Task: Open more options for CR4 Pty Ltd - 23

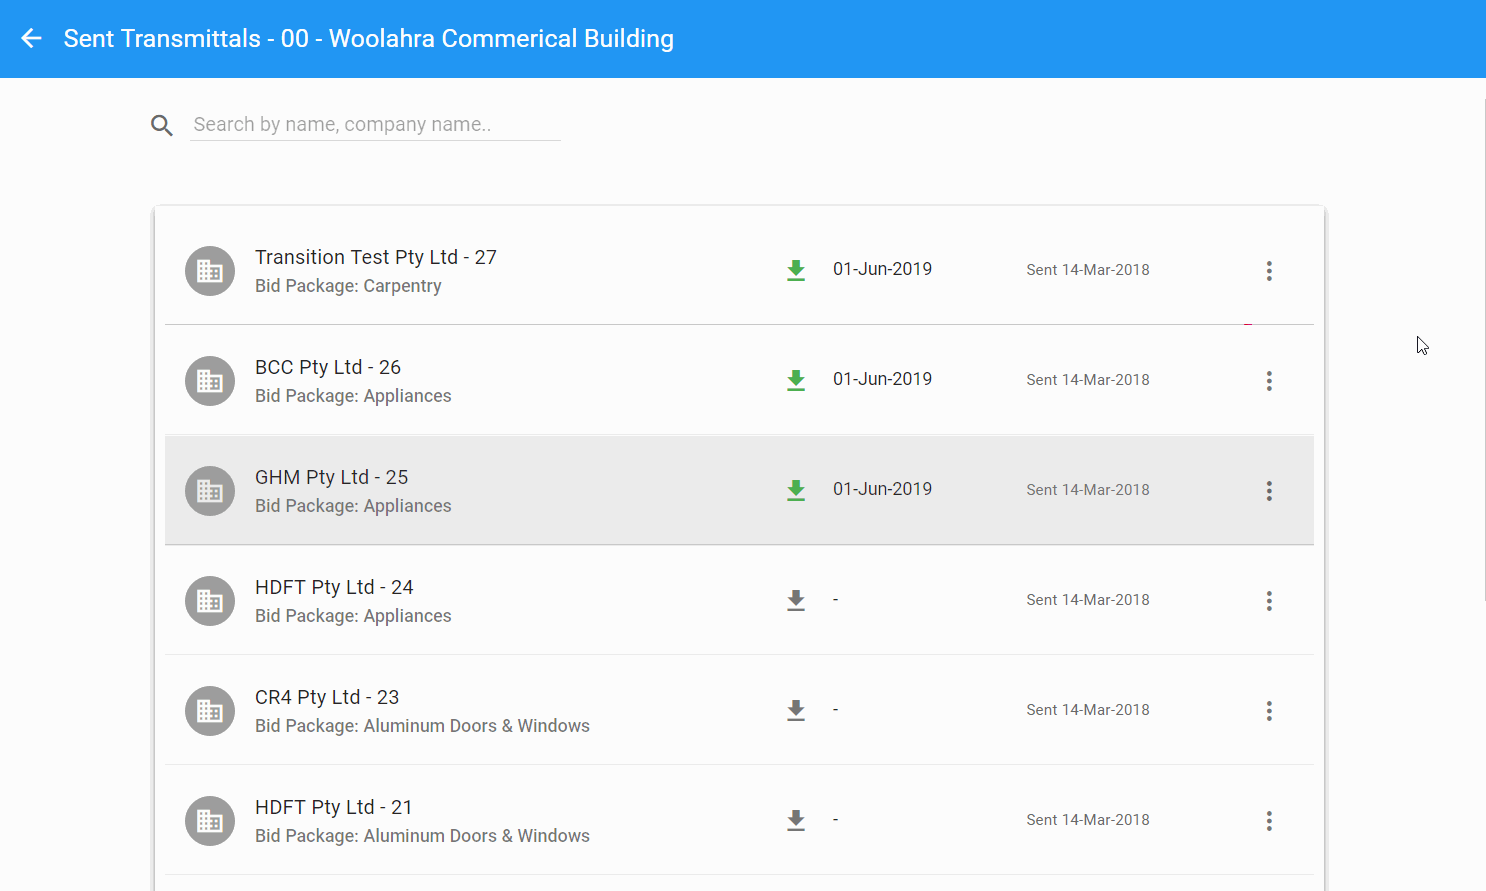Action: 1269,711
